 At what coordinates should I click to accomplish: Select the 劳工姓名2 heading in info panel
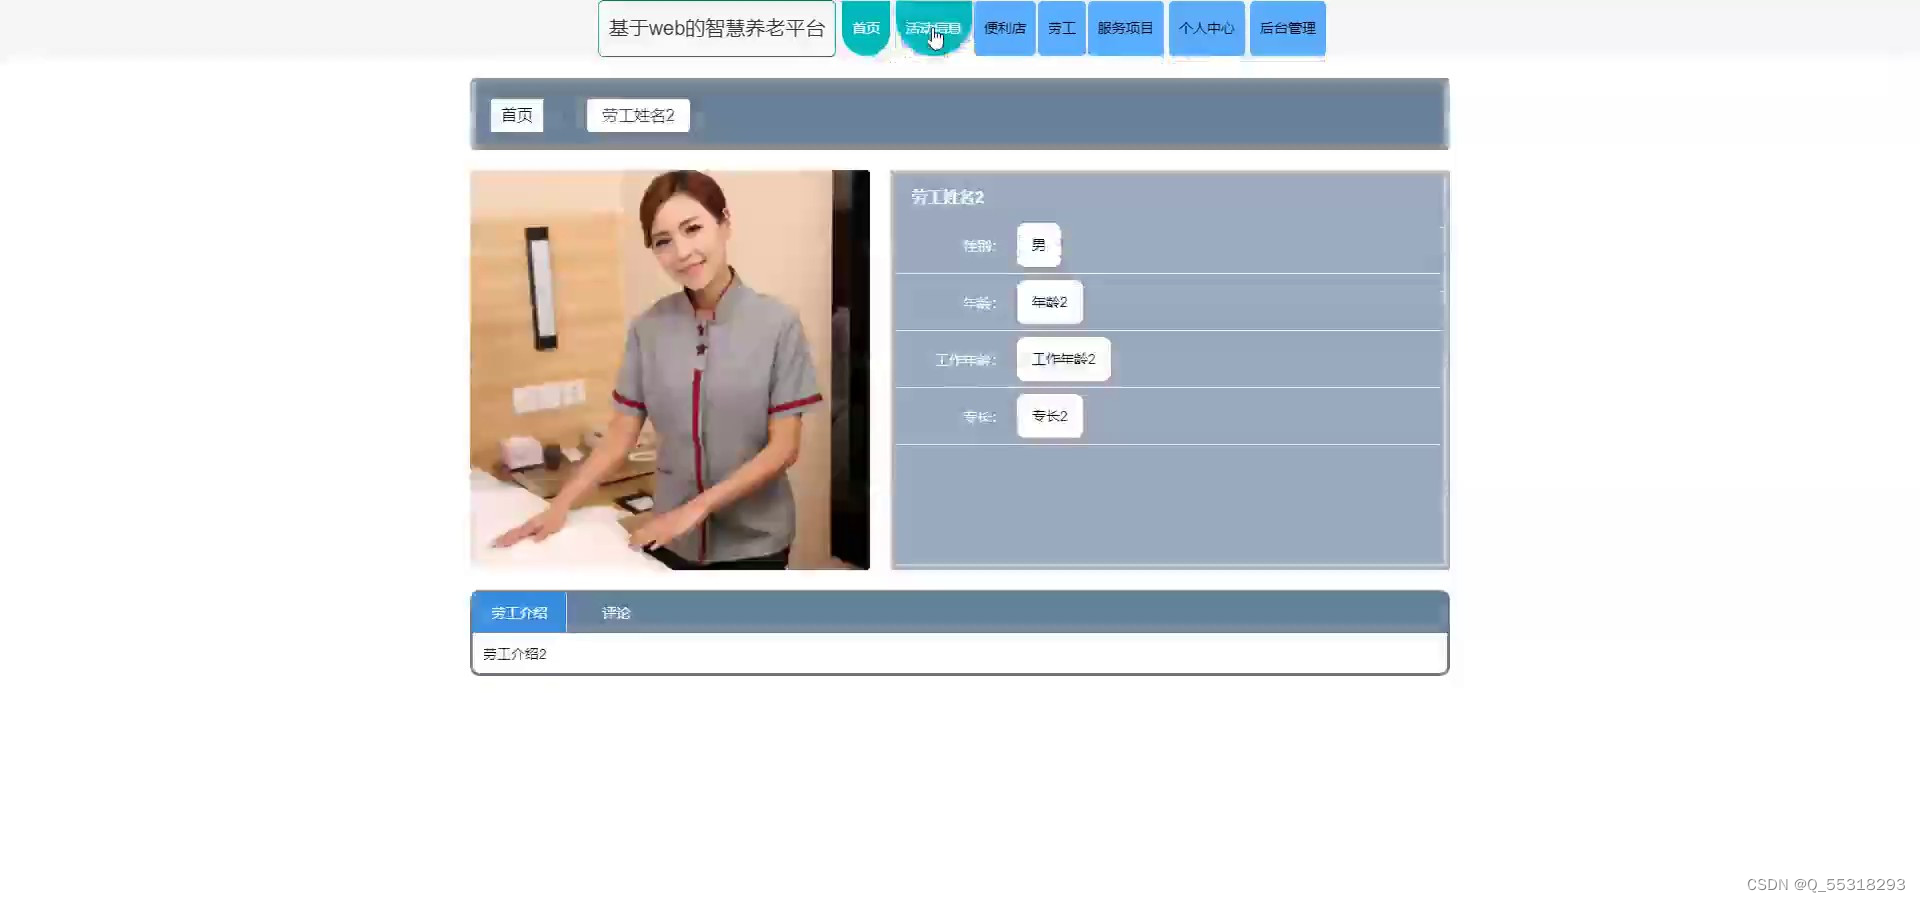tap(947, 197)
